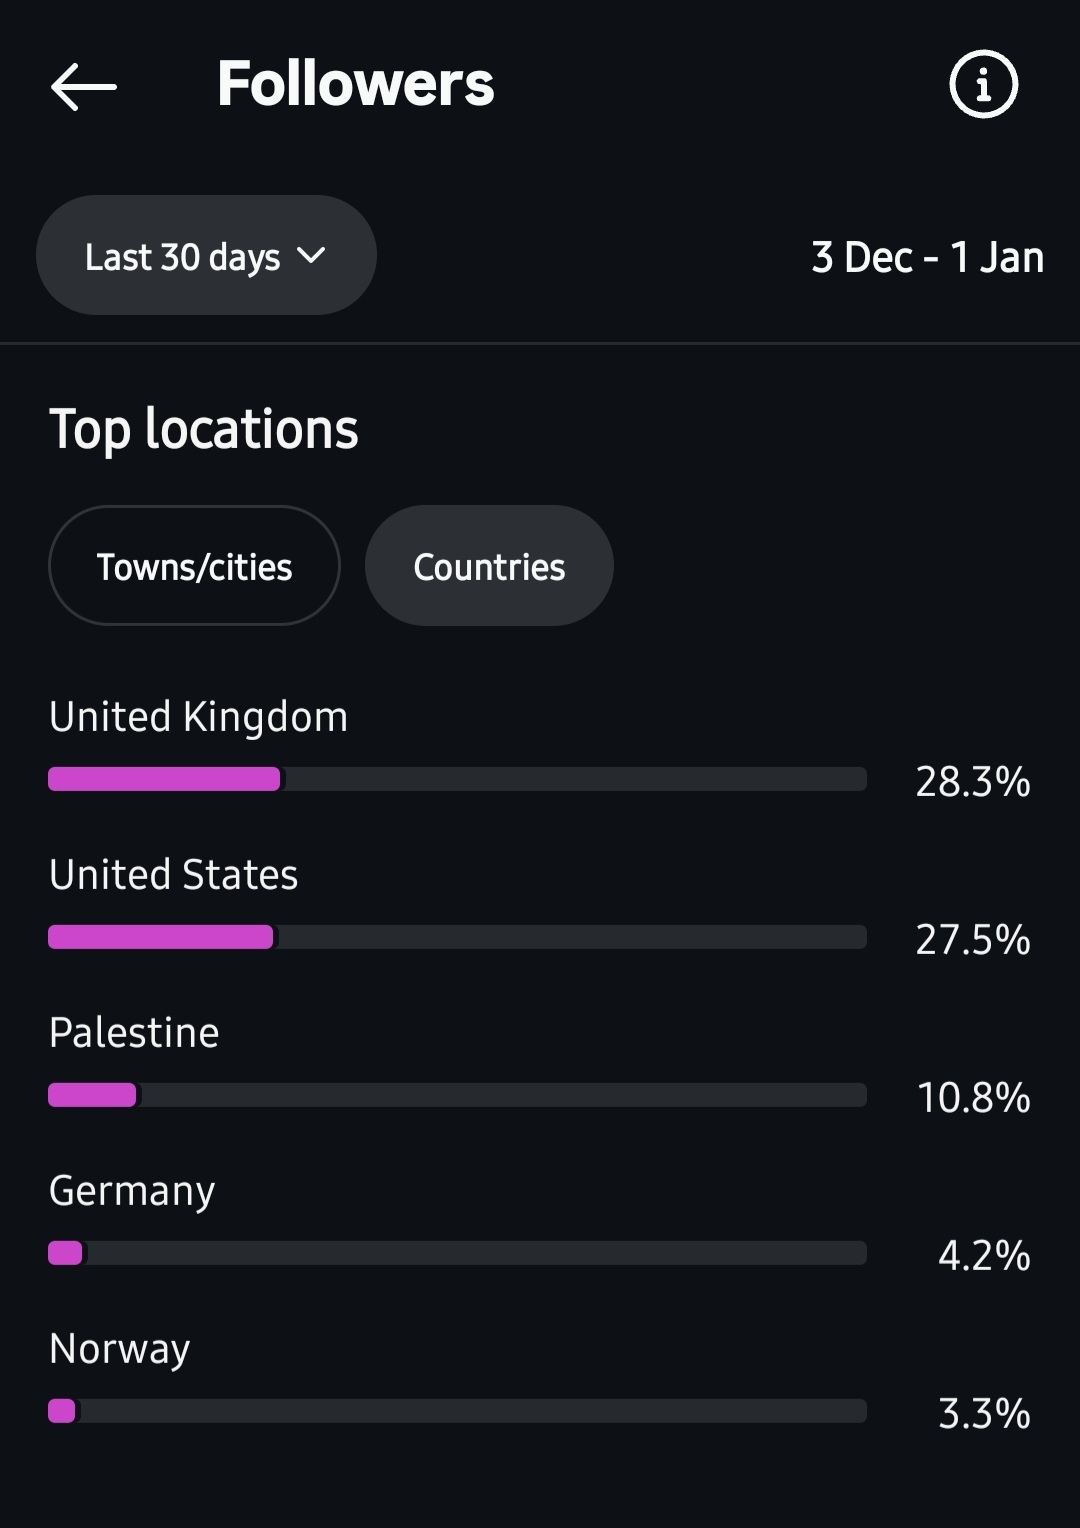The height and width of the screenshot is (1528, 1080).
Task: Select the Countries tab
Action: (489, 566)
